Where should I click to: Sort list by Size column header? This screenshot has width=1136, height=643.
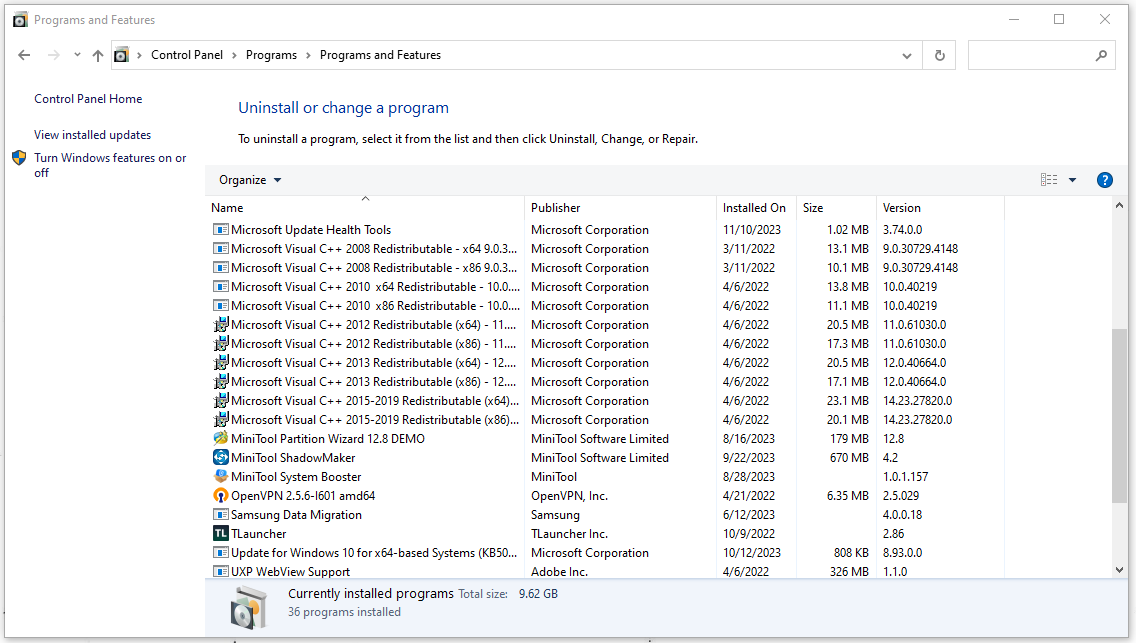tap(836, 208)
